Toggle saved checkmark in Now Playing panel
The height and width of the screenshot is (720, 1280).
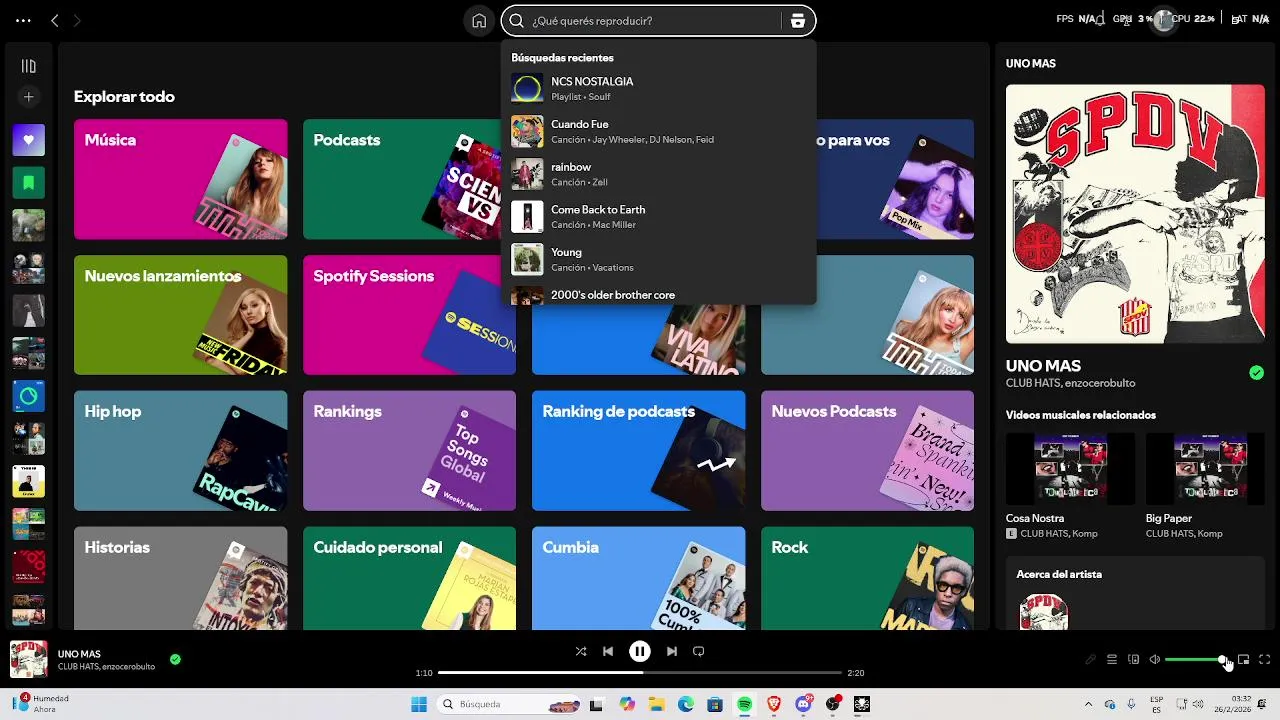pos(1256,373)
